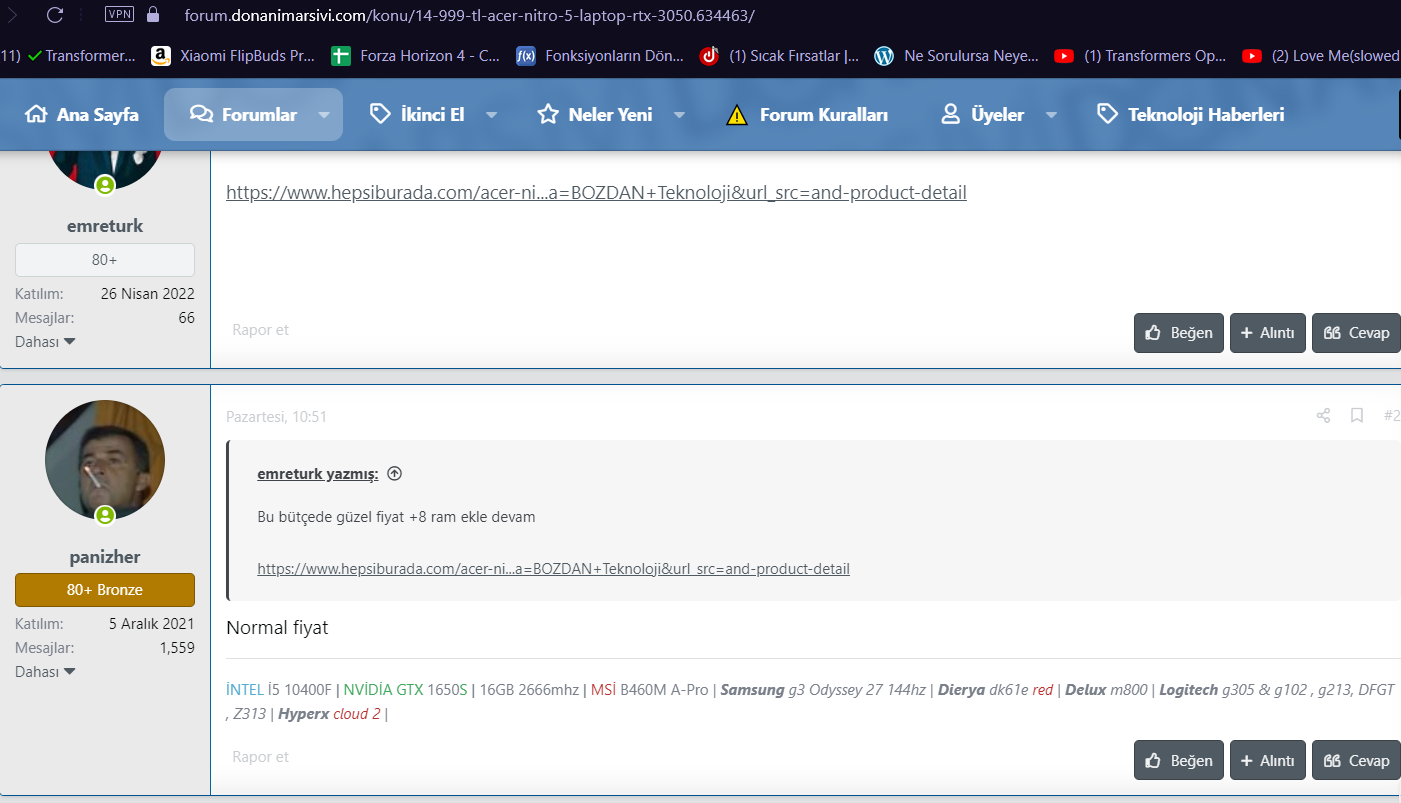This screenshot has height=803, width=1401.
Task: Expand the İkinci El dropdown arrow
Action: click(x=491, y=115)
